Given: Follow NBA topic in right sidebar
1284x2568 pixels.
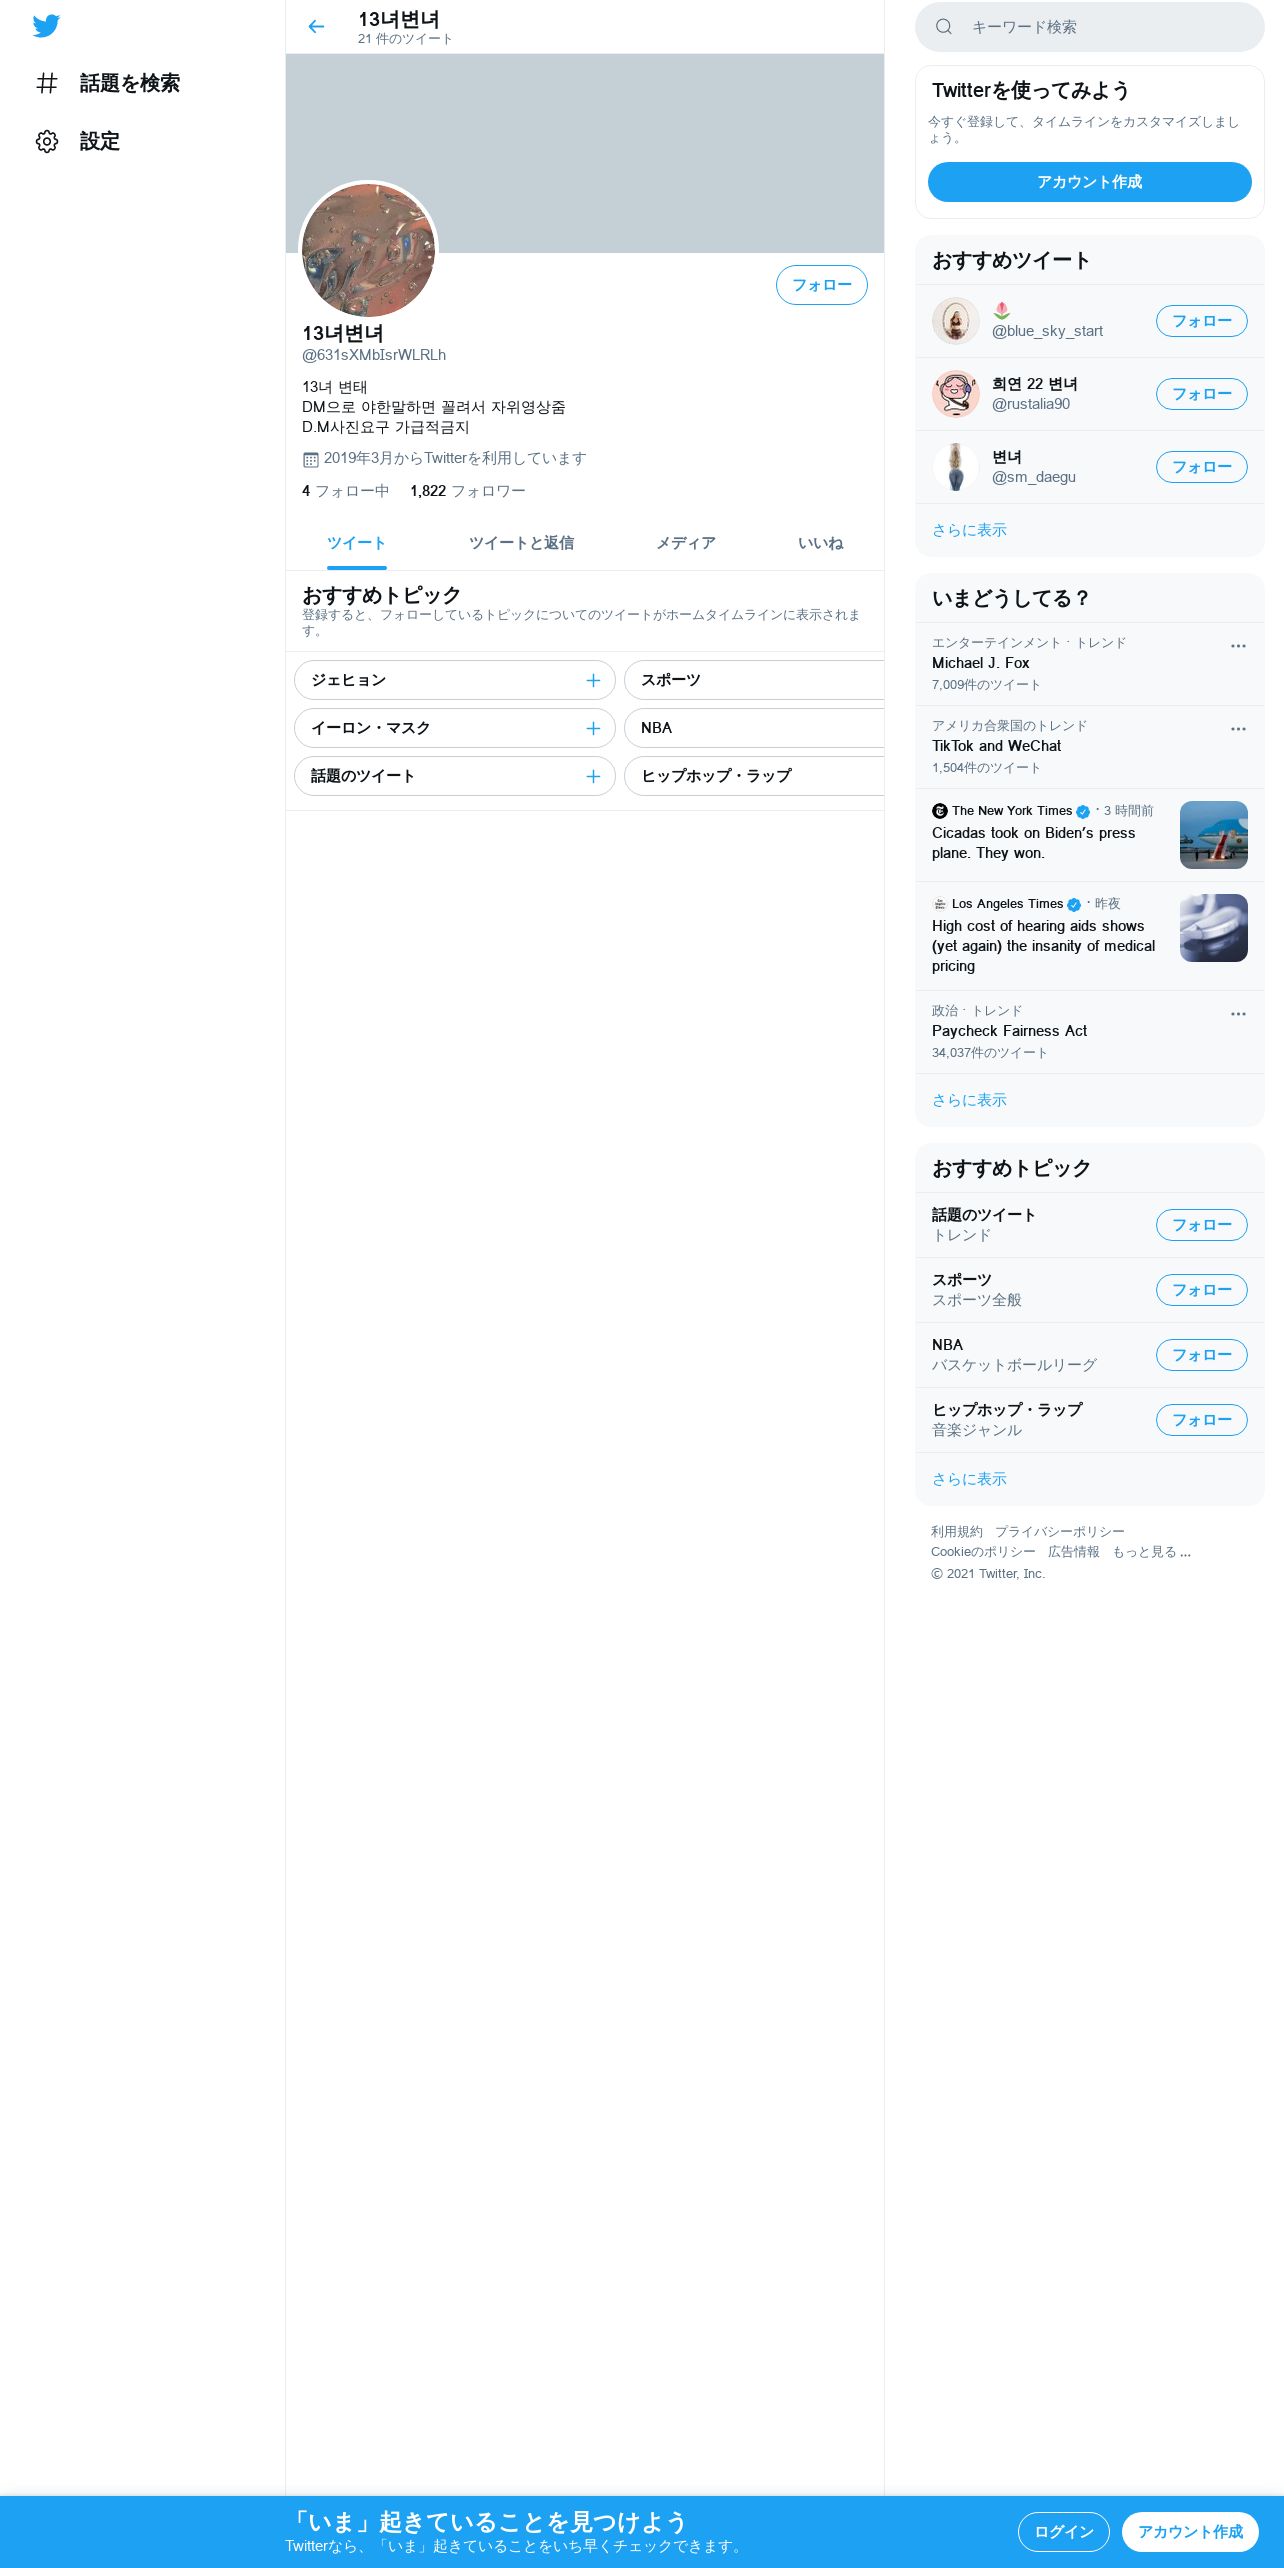Looking at the screenshot, I should tap(1202, 1355).
